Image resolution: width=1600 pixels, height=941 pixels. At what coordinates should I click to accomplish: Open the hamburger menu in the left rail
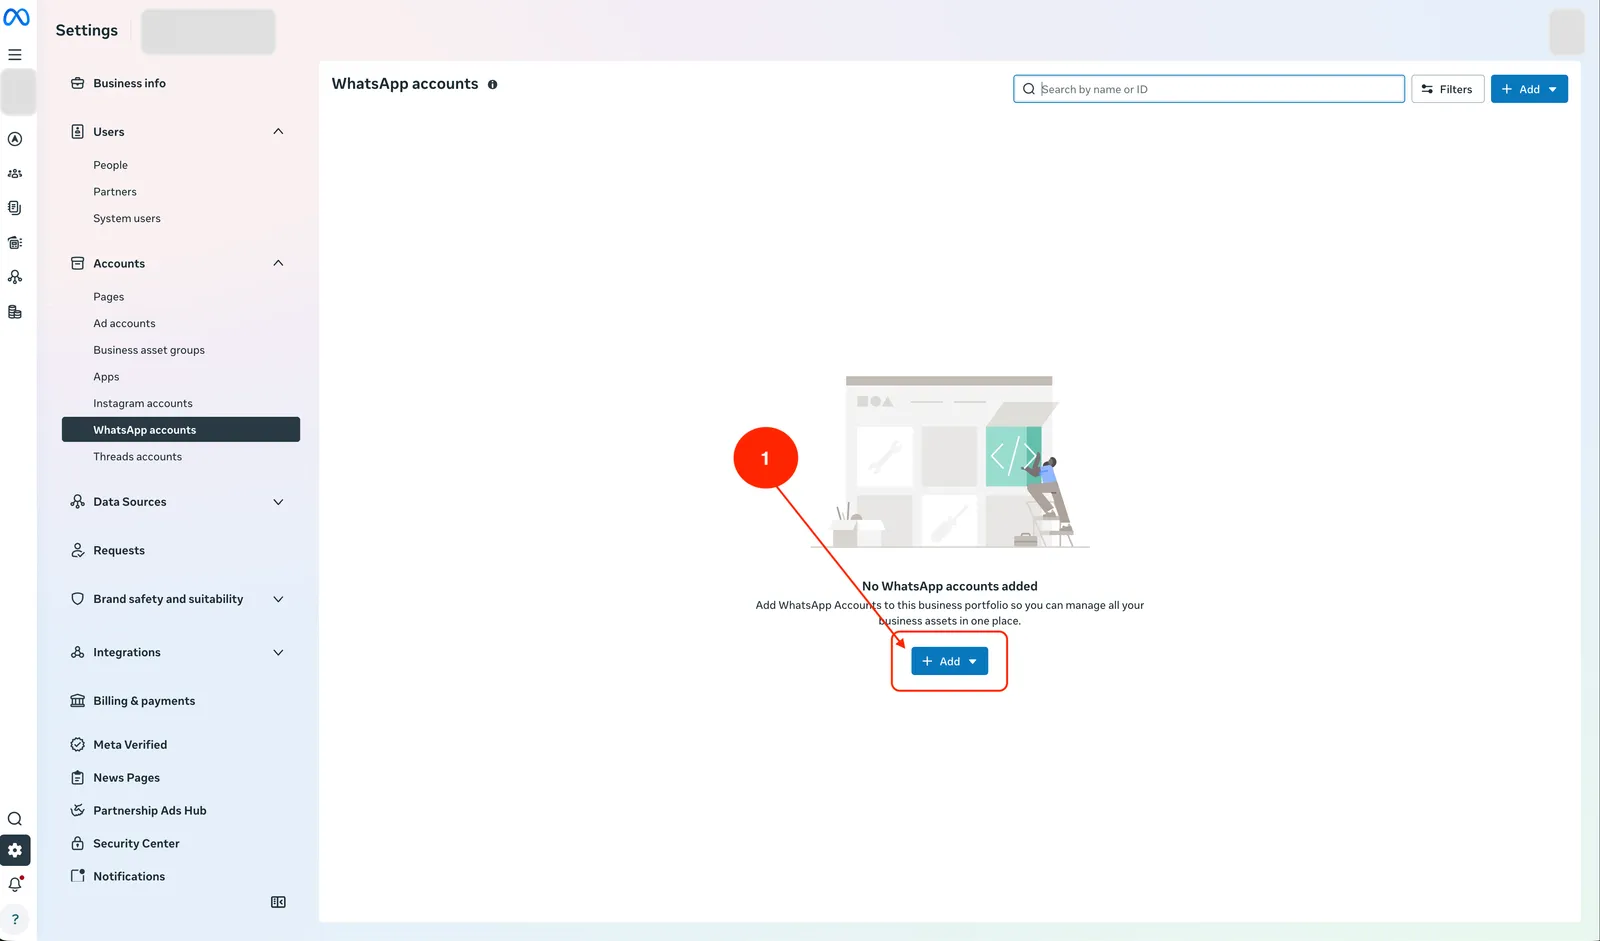(x=15, y=55)
